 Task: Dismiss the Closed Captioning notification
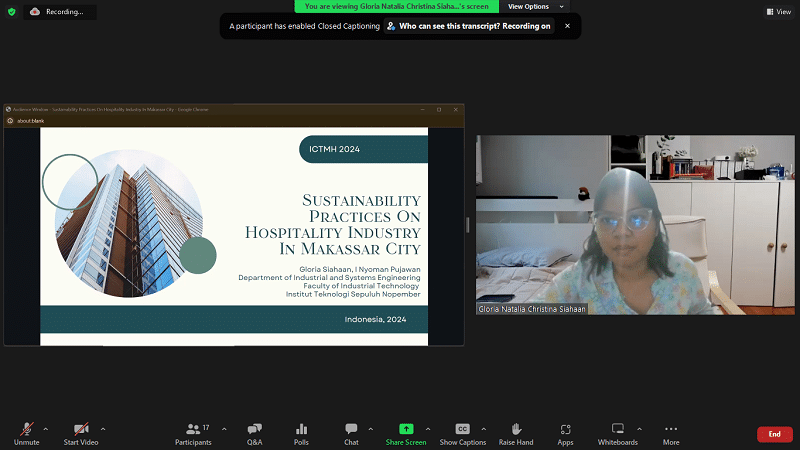tap(568, 26)
